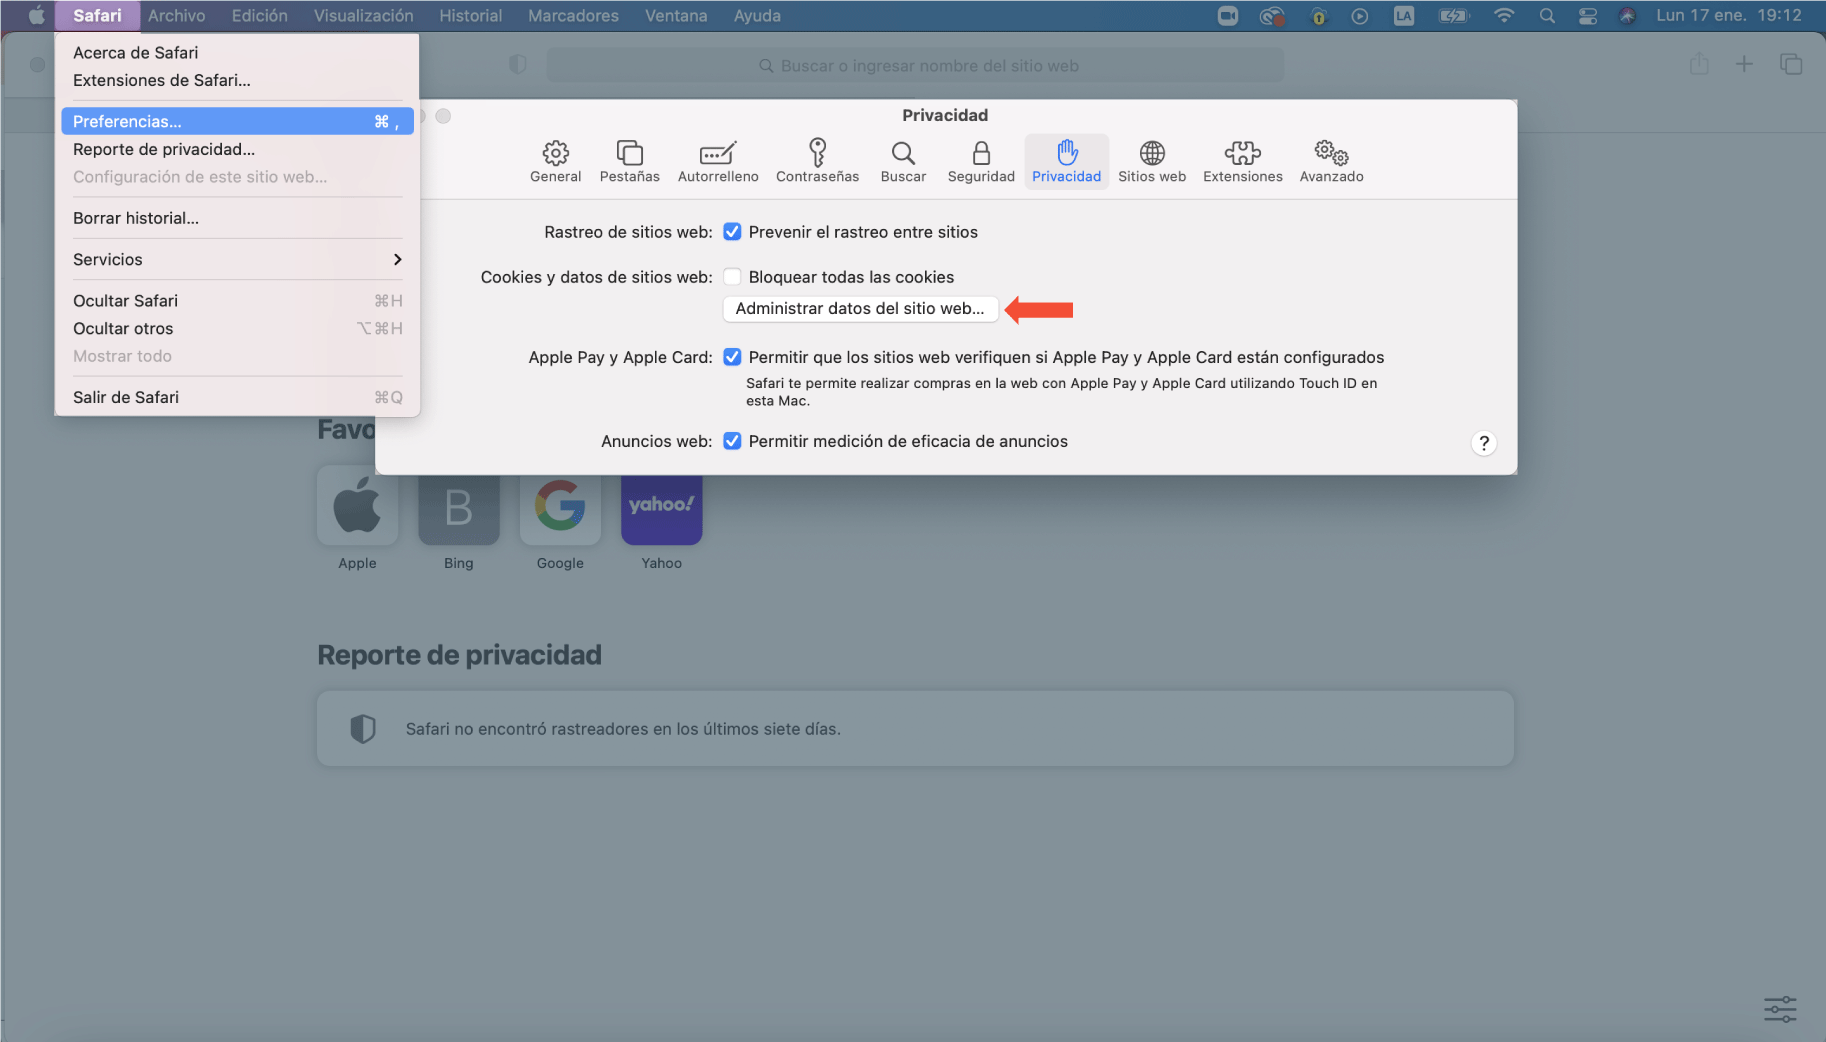
Task: Open Reporte de privacidad… menu item
Action: tap(237, 149)
